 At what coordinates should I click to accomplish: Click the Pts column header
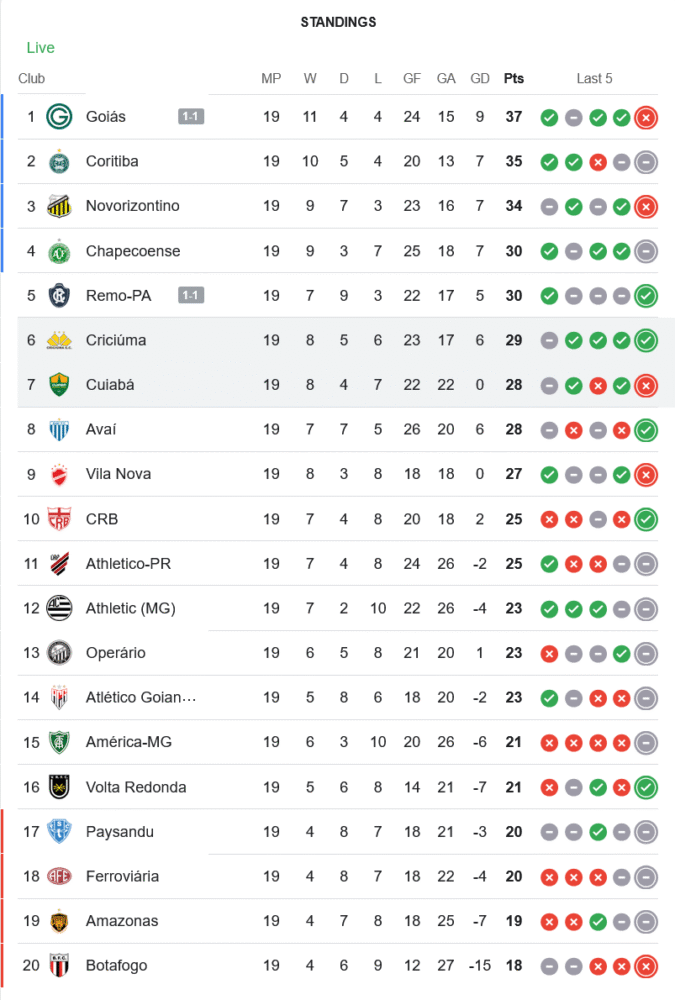tap(514, 79)
